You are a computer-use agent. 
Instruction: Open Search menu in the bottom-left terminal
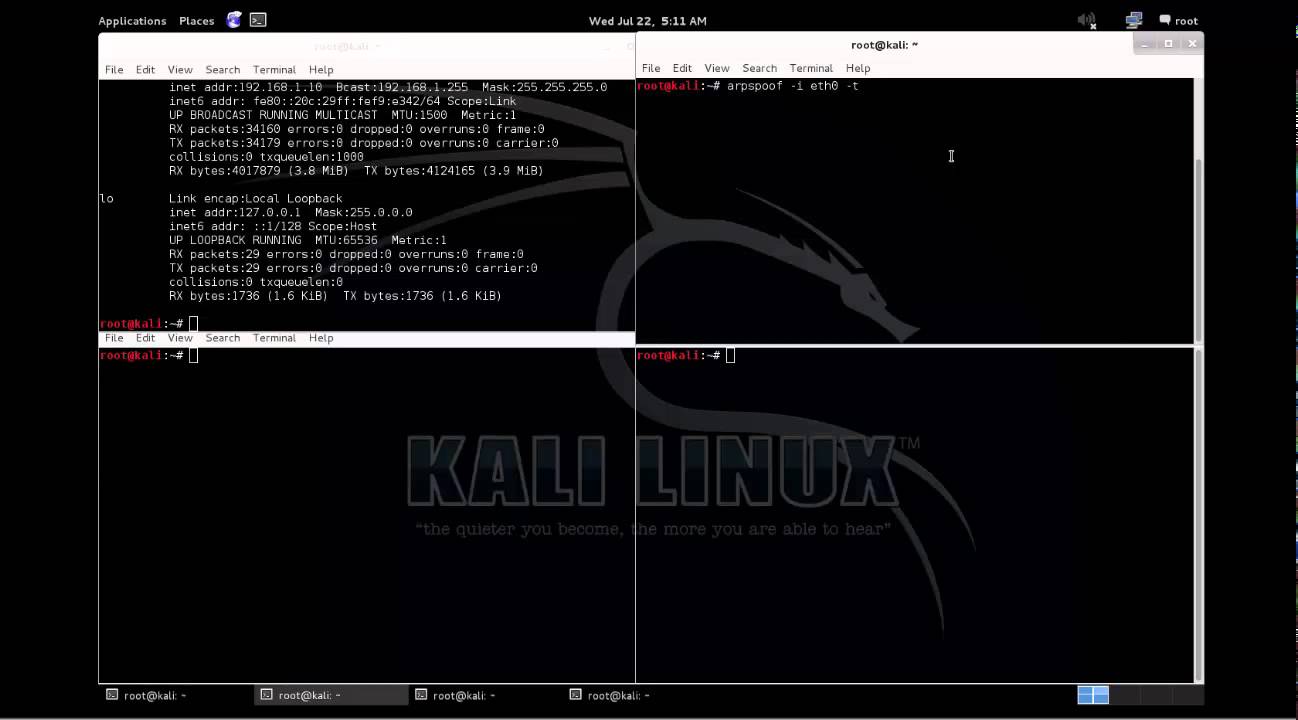pos(222,338)
